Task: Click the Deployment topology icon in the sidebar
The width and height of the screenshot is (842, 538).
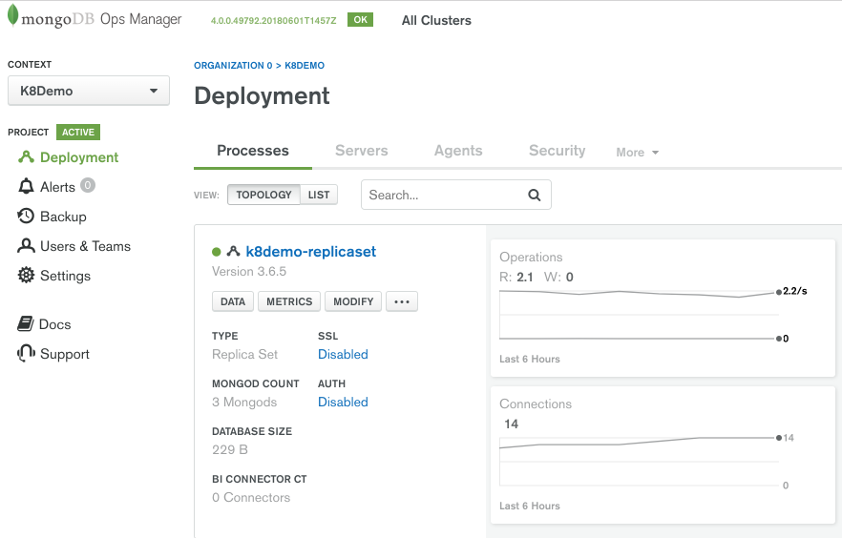Action: 26,157
